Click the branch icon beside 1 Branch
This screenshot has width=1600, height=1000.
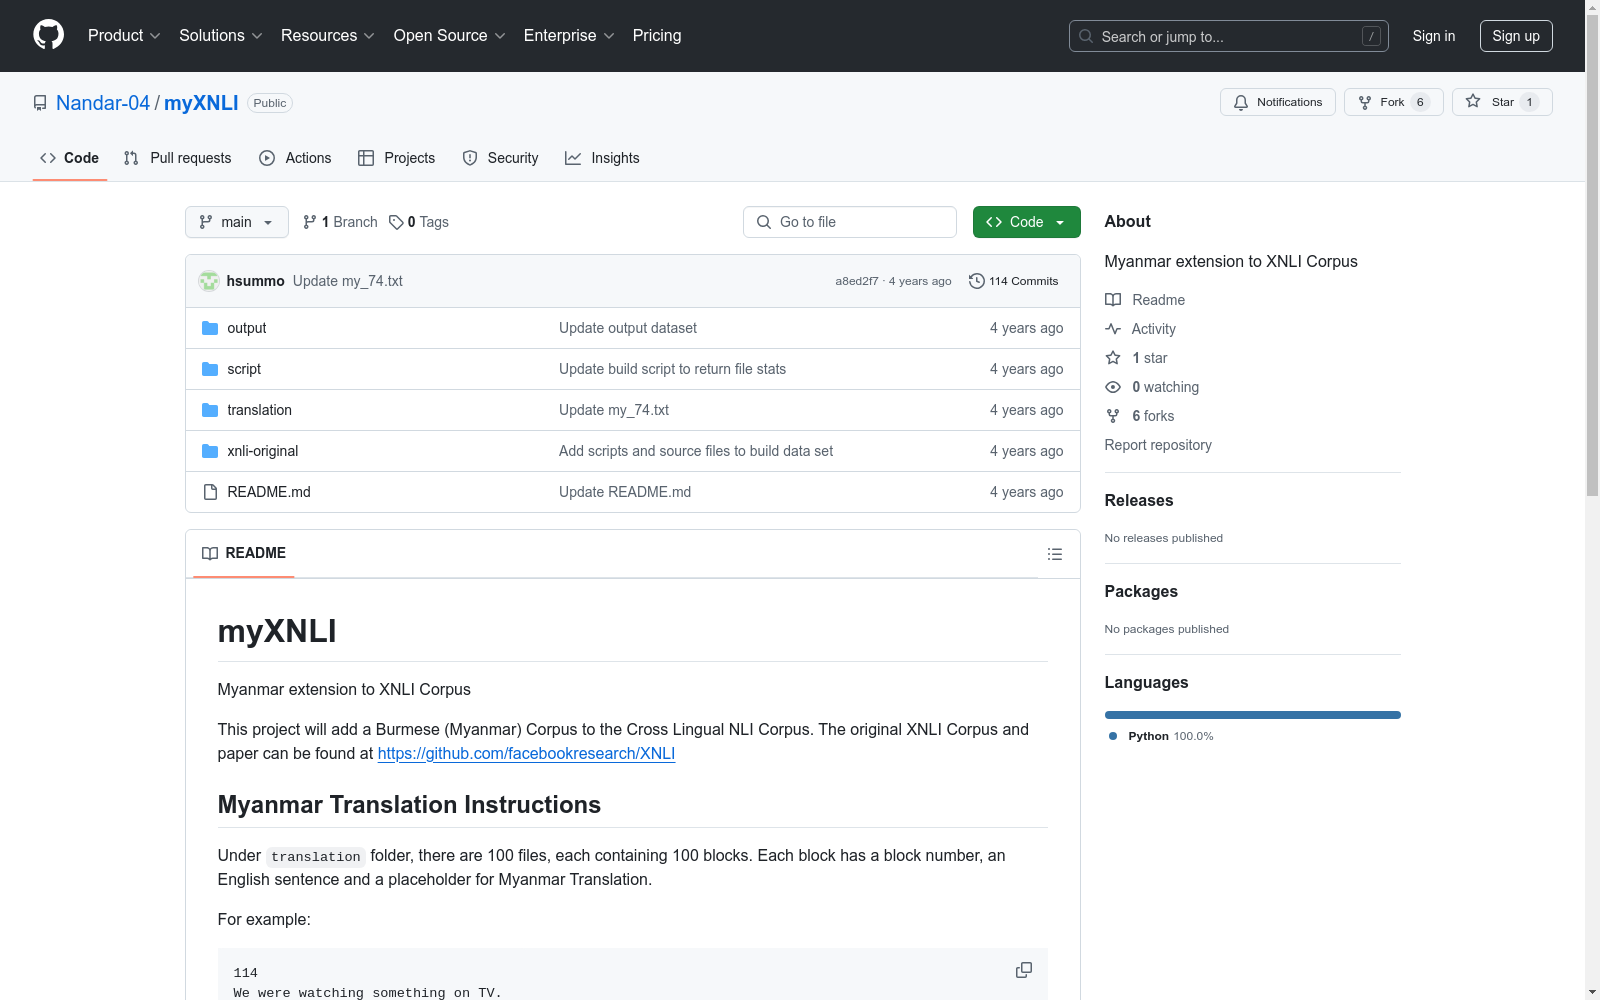click(x=310, y=222)
